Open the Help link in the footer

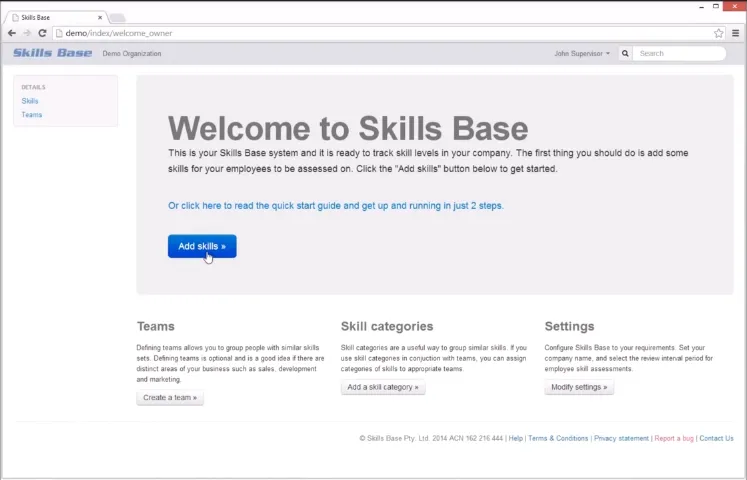point(515,438)
